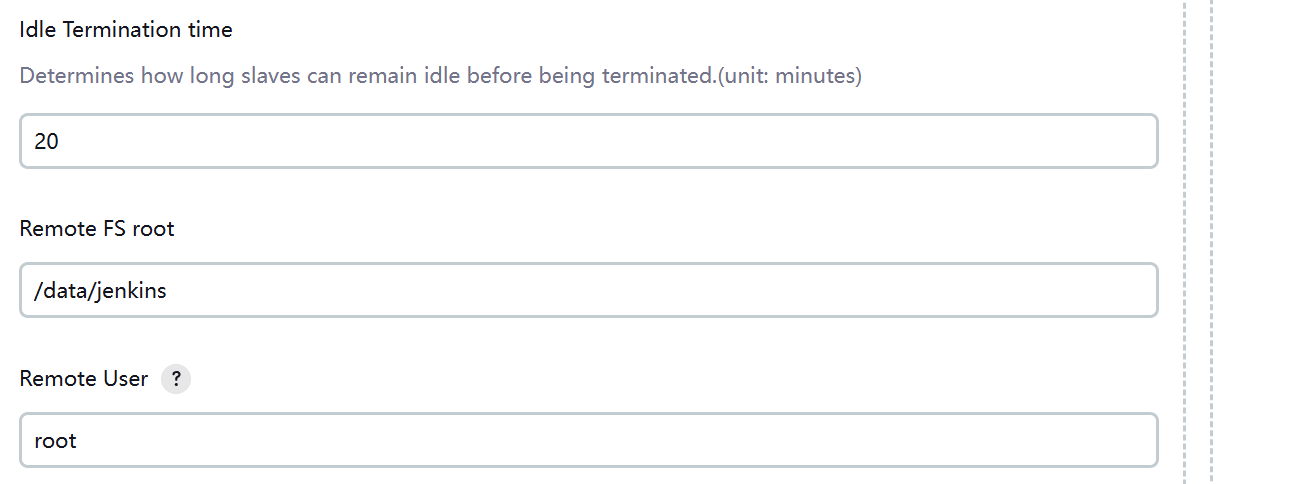This screenshot has height=484, width=1298.
Task: Click the right dashed vertical divider line
Action: (x=1211, y=240)
